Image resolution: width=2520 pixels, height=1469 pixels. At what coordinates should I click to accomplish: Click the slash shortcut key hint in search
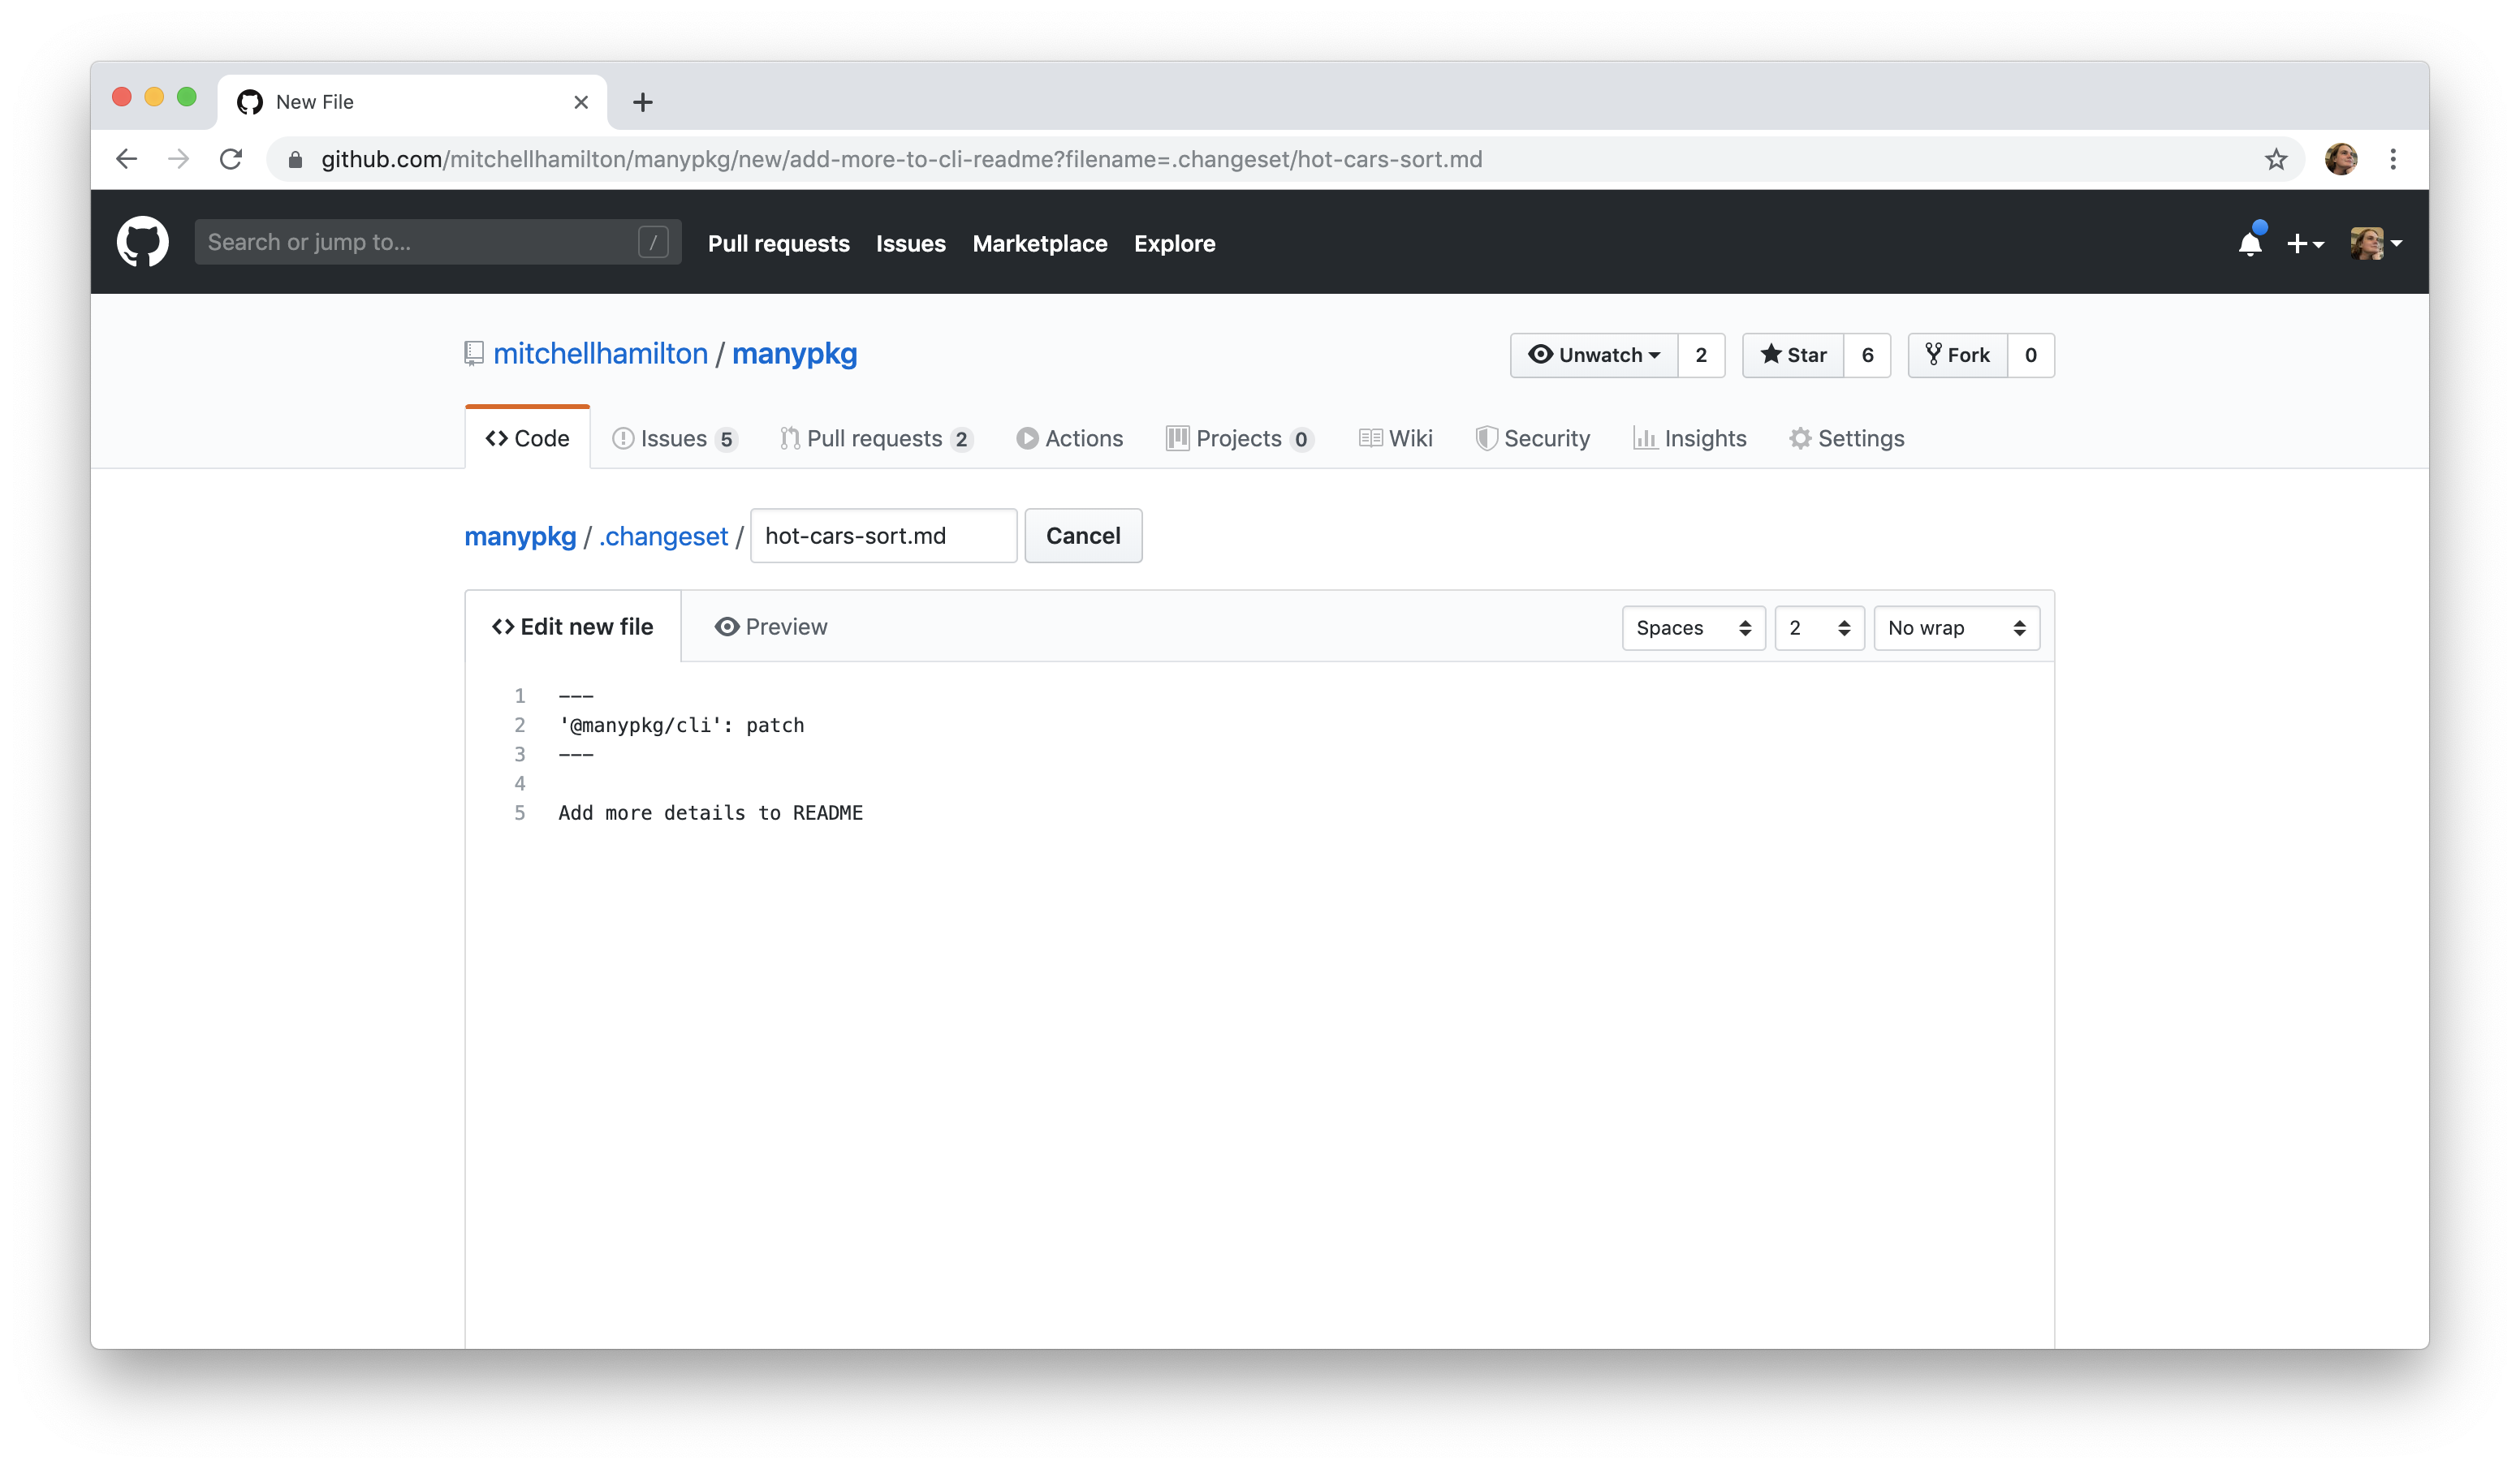pos(653,242)
